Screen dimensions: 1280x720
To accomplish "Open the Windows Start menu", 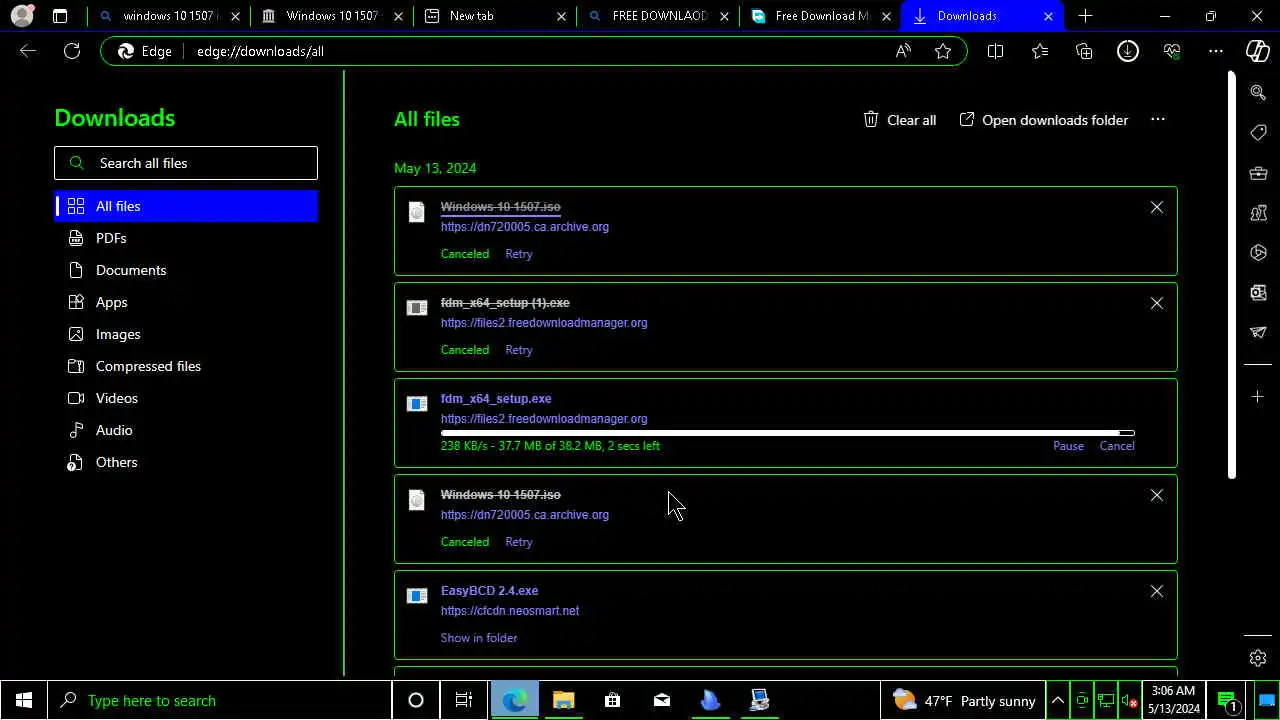I will tap(24, 700).
